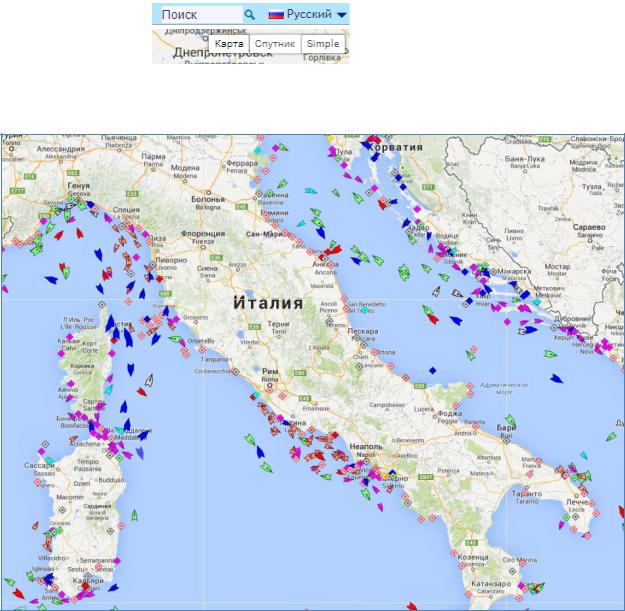Select the green ship west of Herceg Novi

tap(550, 354)
